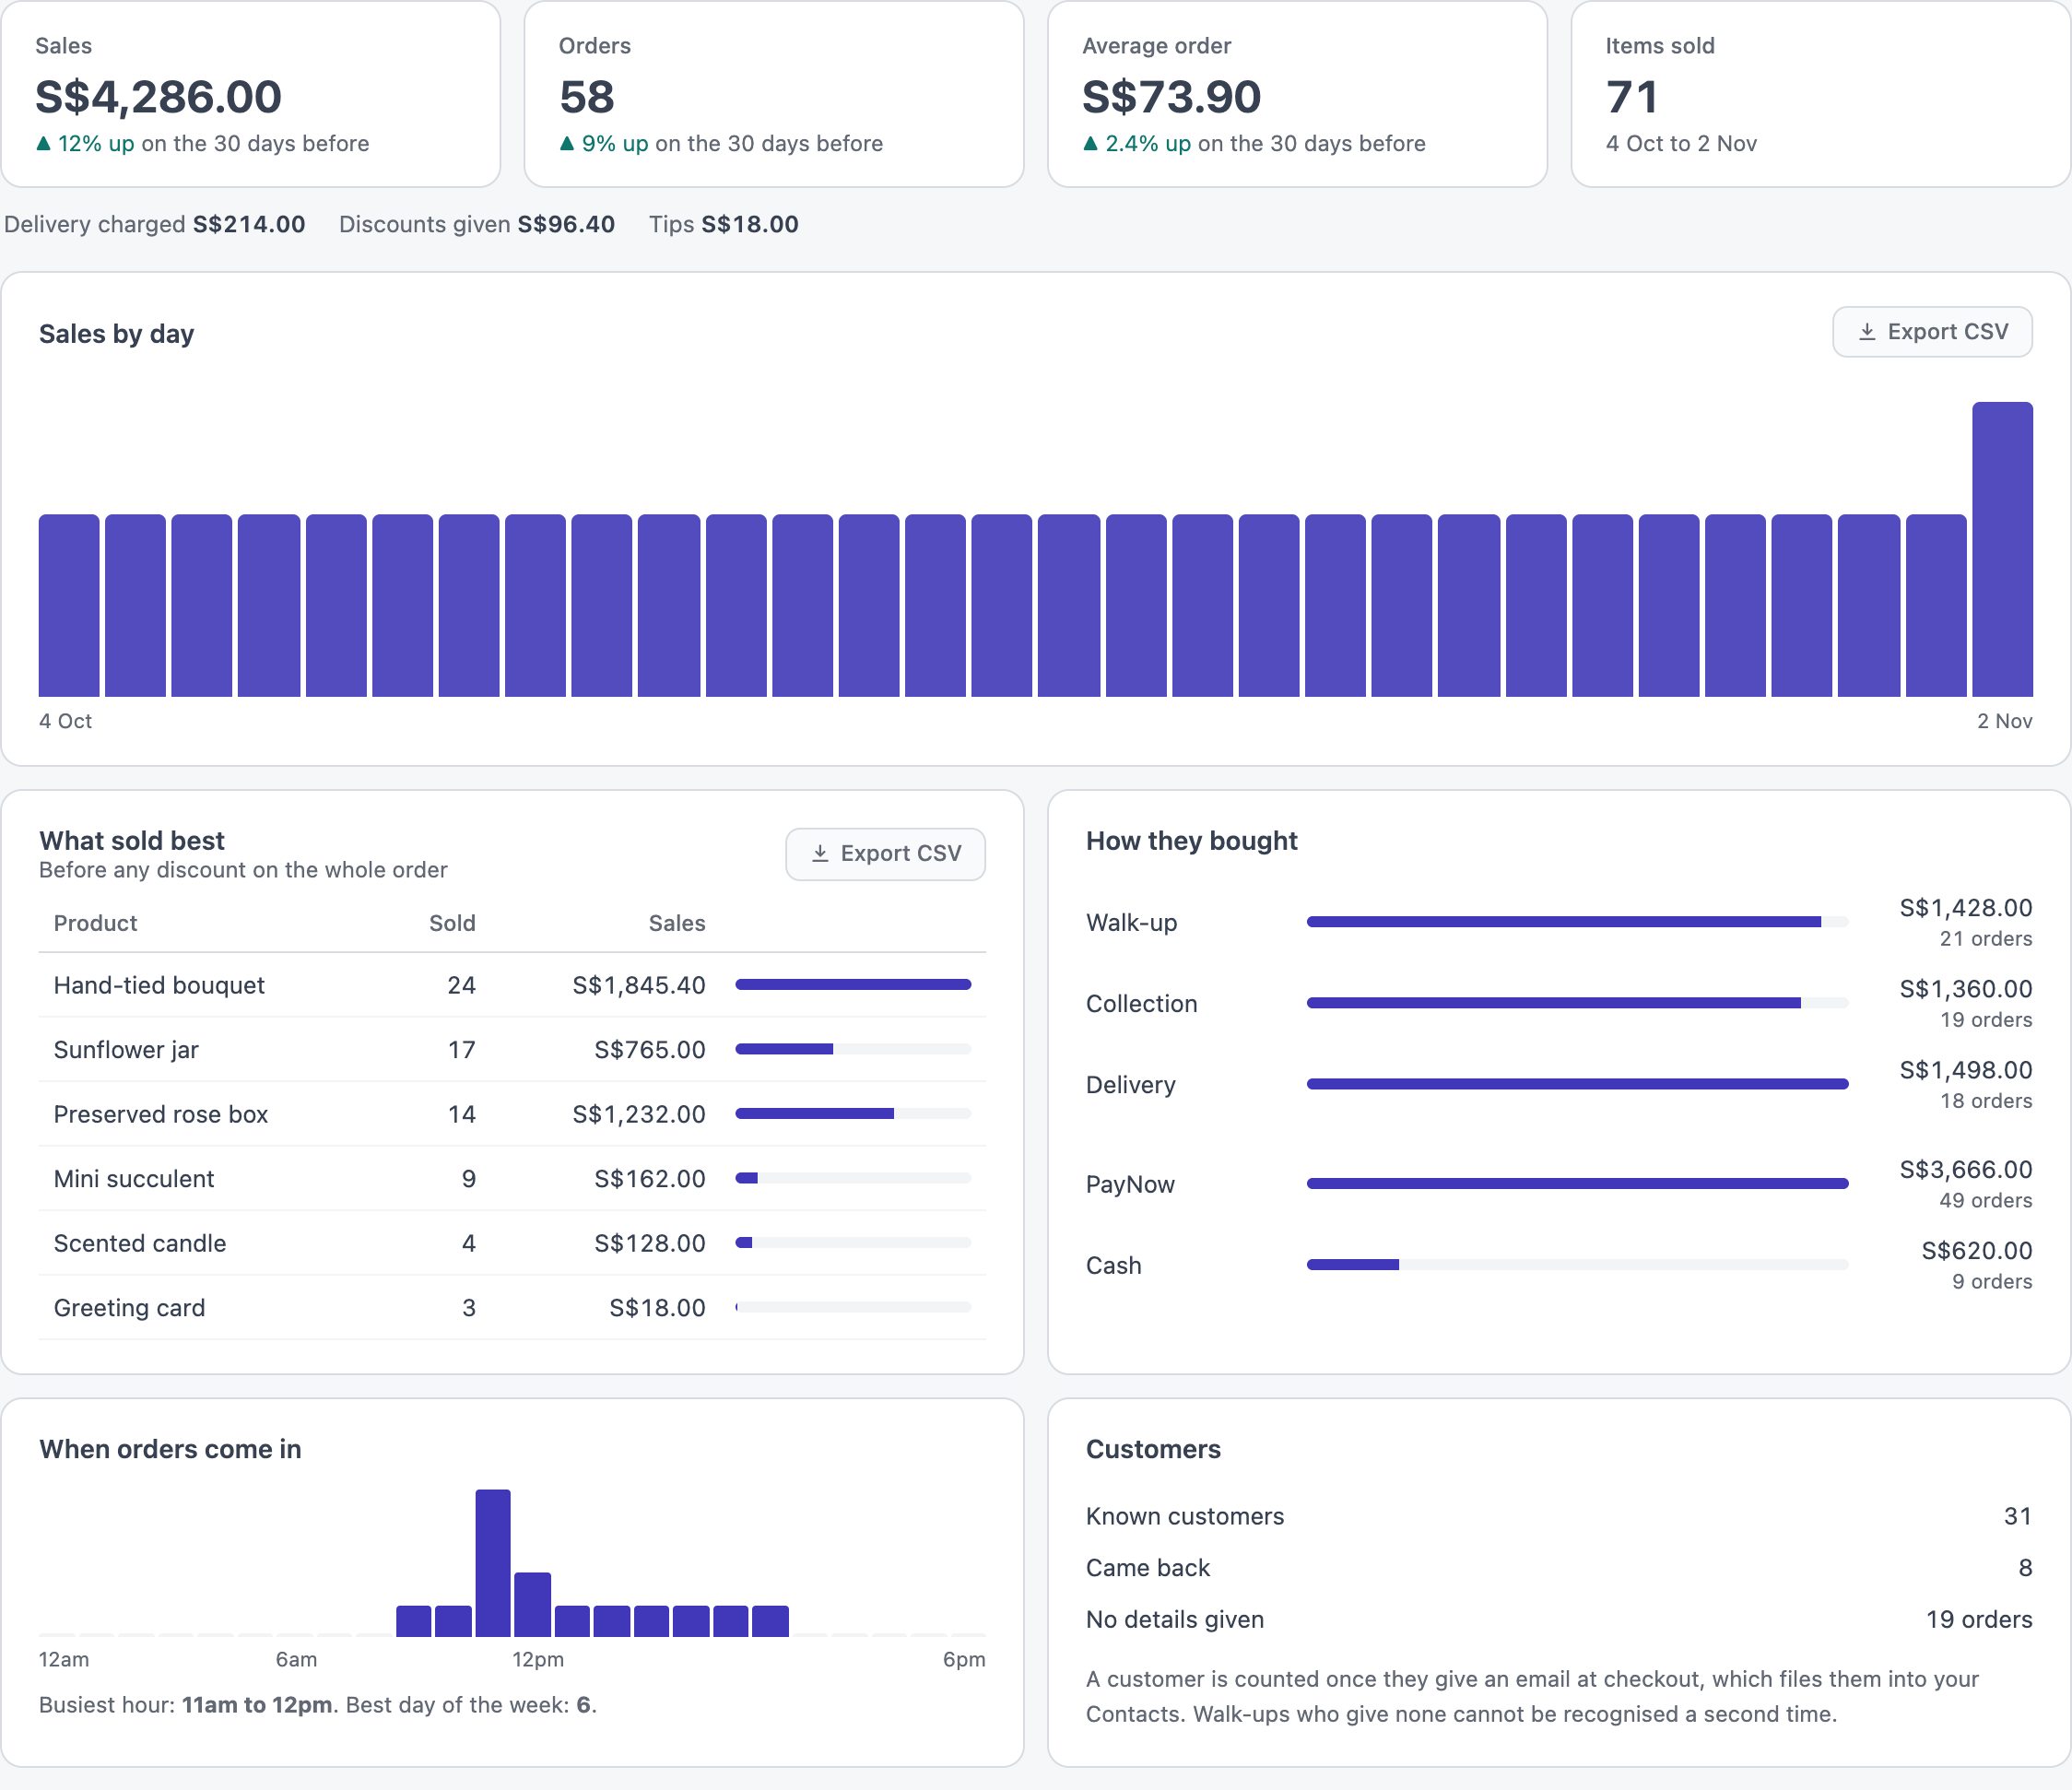
Task: Click the Items sold summary card
Action: click(x=1820, y=94)
